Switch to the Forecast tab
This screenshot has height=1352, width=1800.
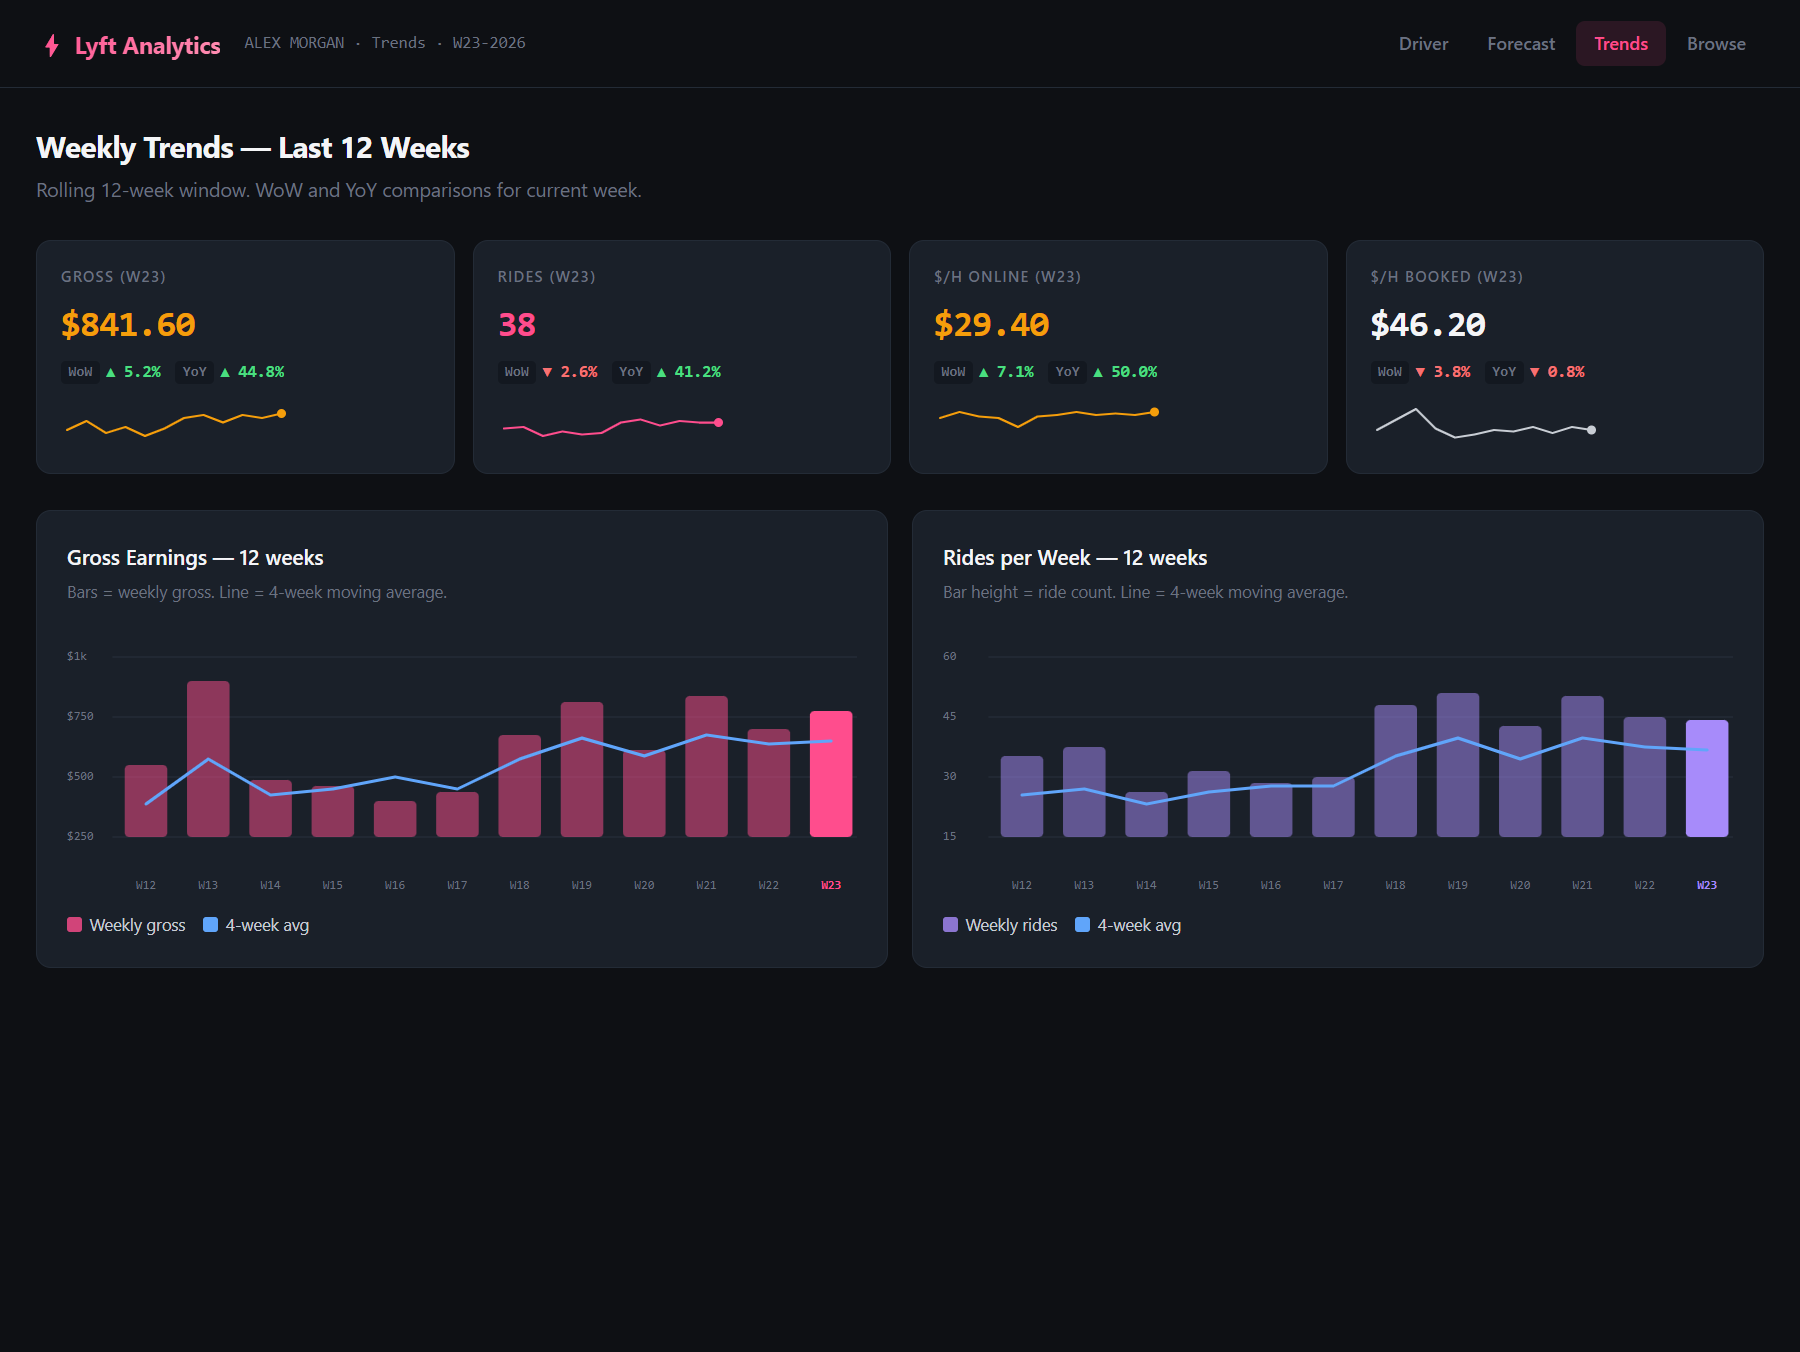pos(1520,44)
